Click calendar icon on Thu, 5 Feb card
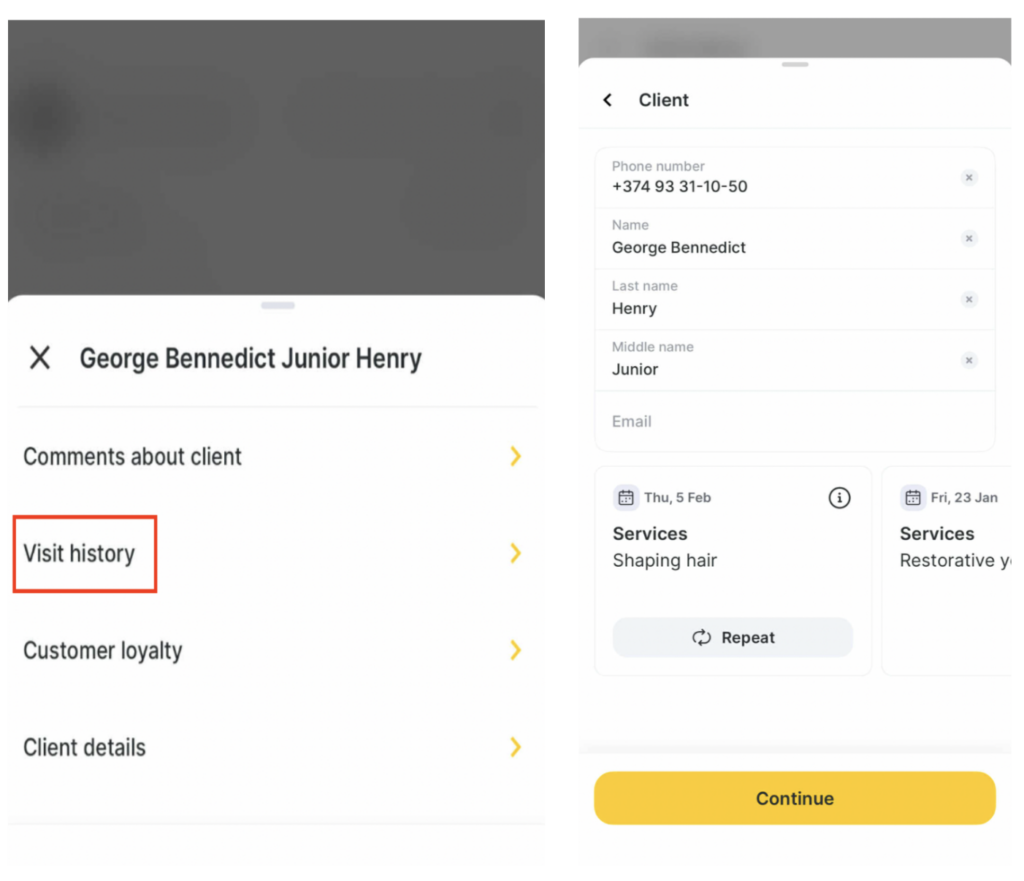 click(626, 498)
